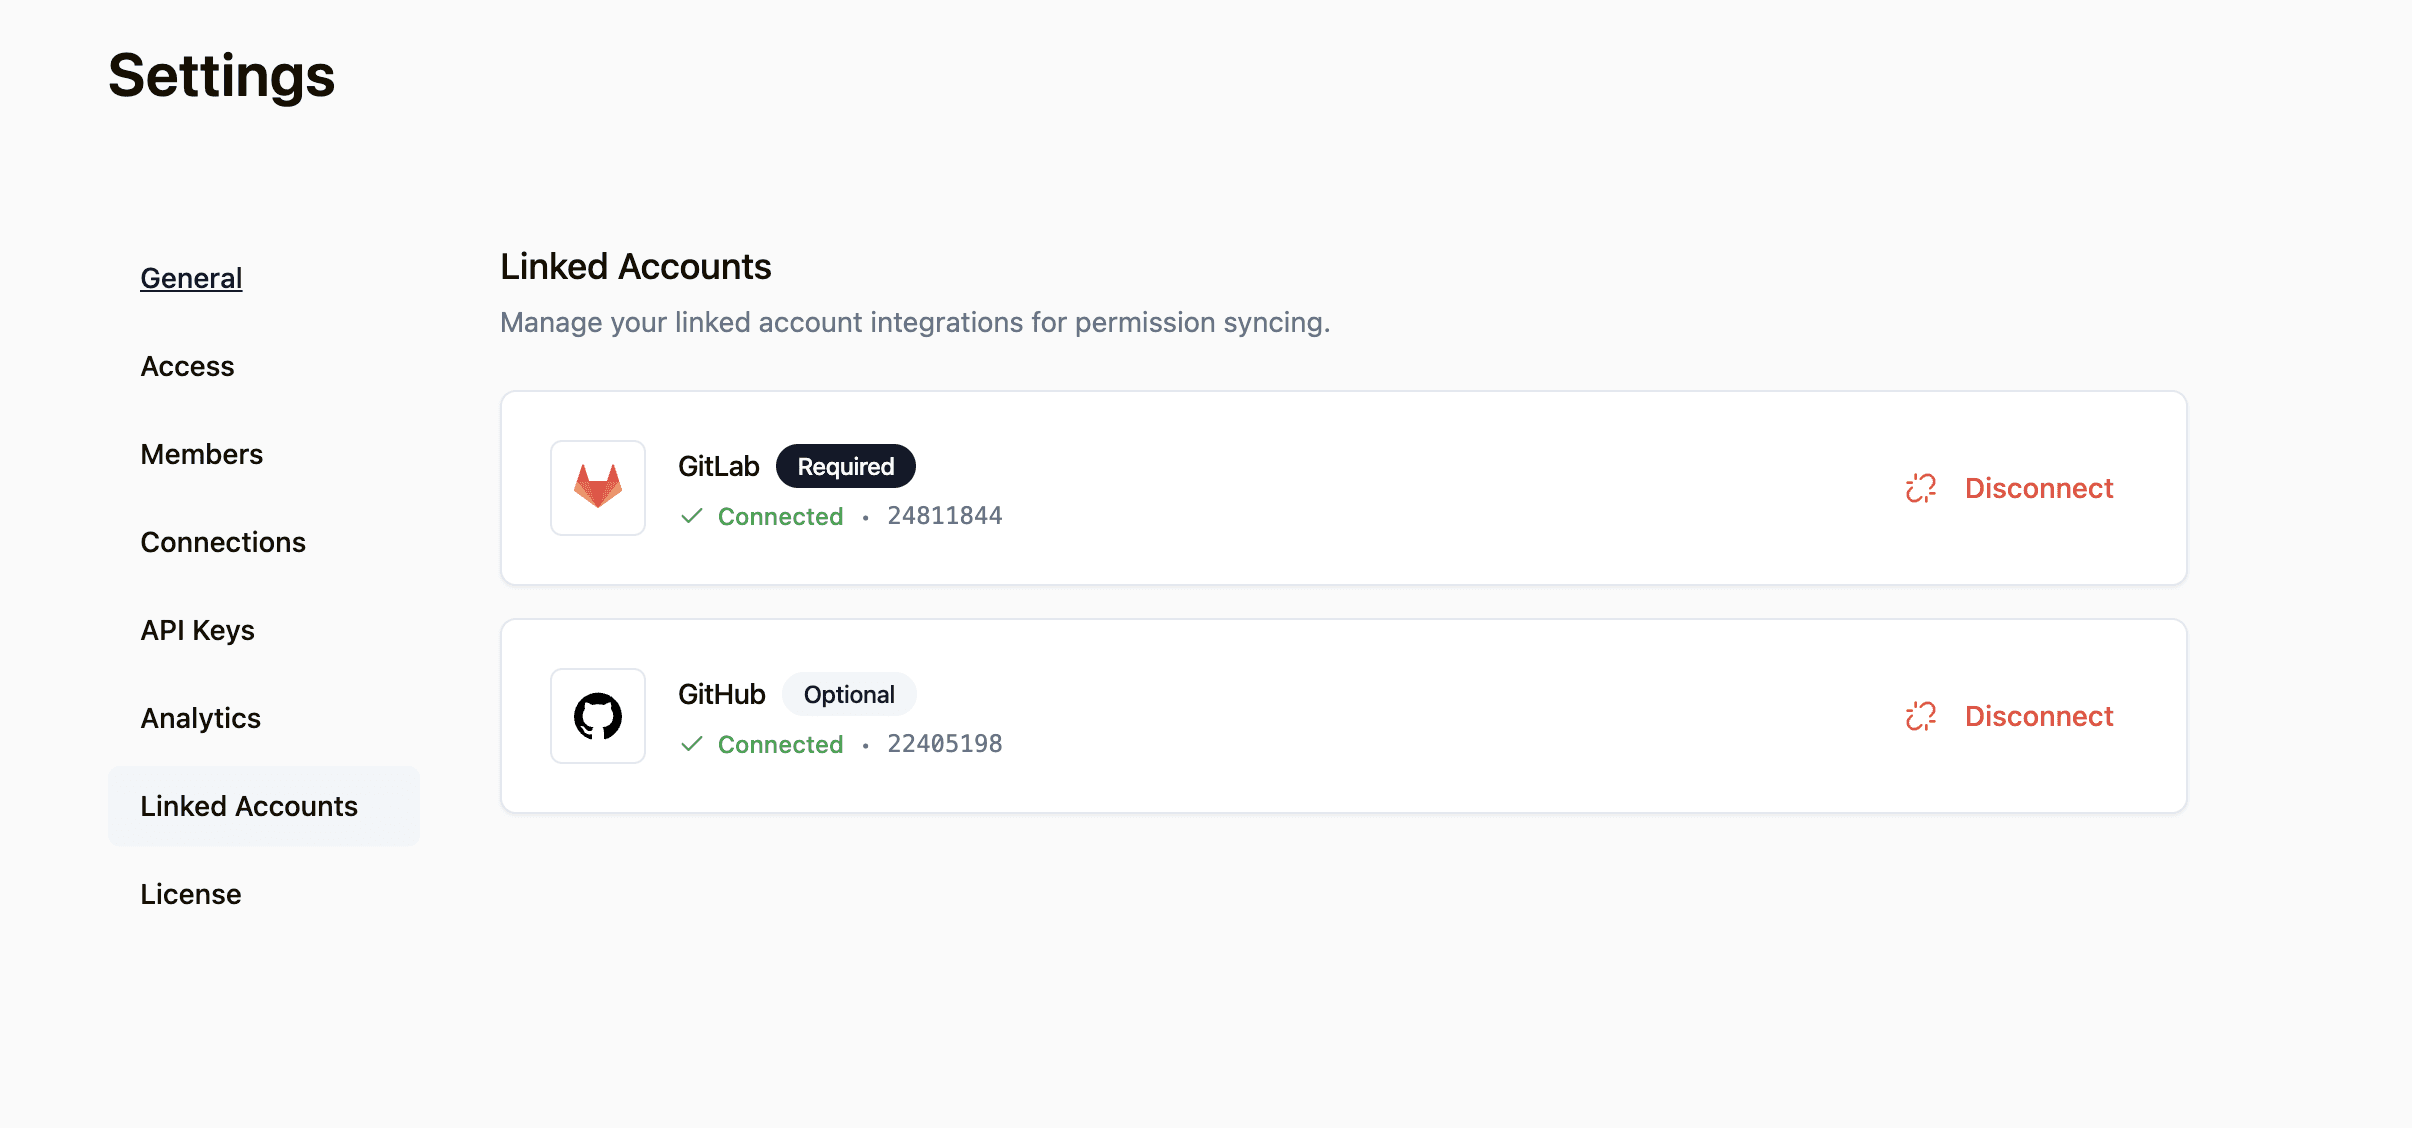2412x1128 pixels.
Task: Select Analytics in the settings sidebar
Action: pos(200,718)
